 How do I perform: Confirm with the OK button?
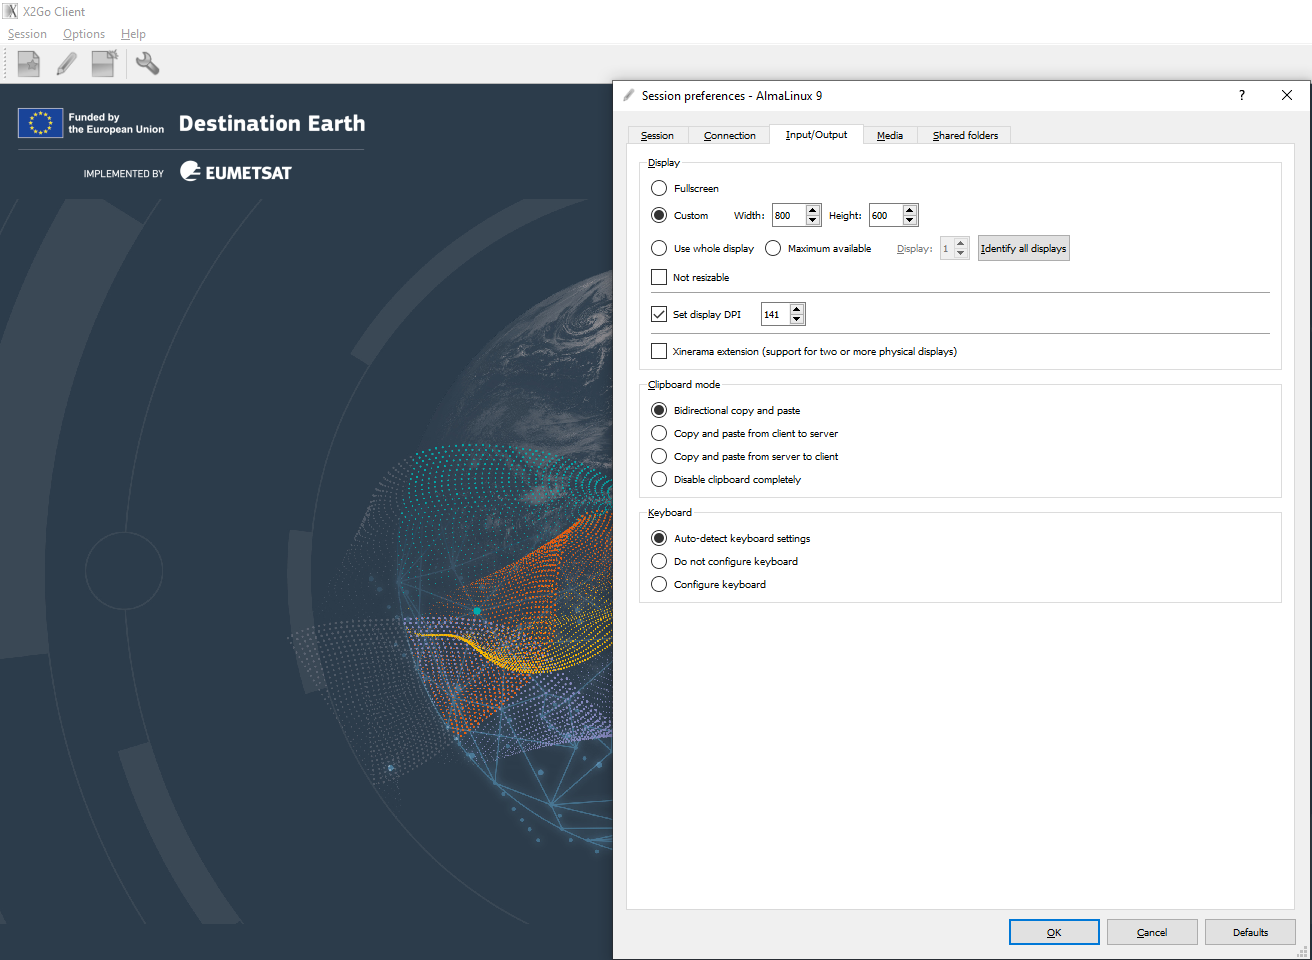[x=1054, y=932]
